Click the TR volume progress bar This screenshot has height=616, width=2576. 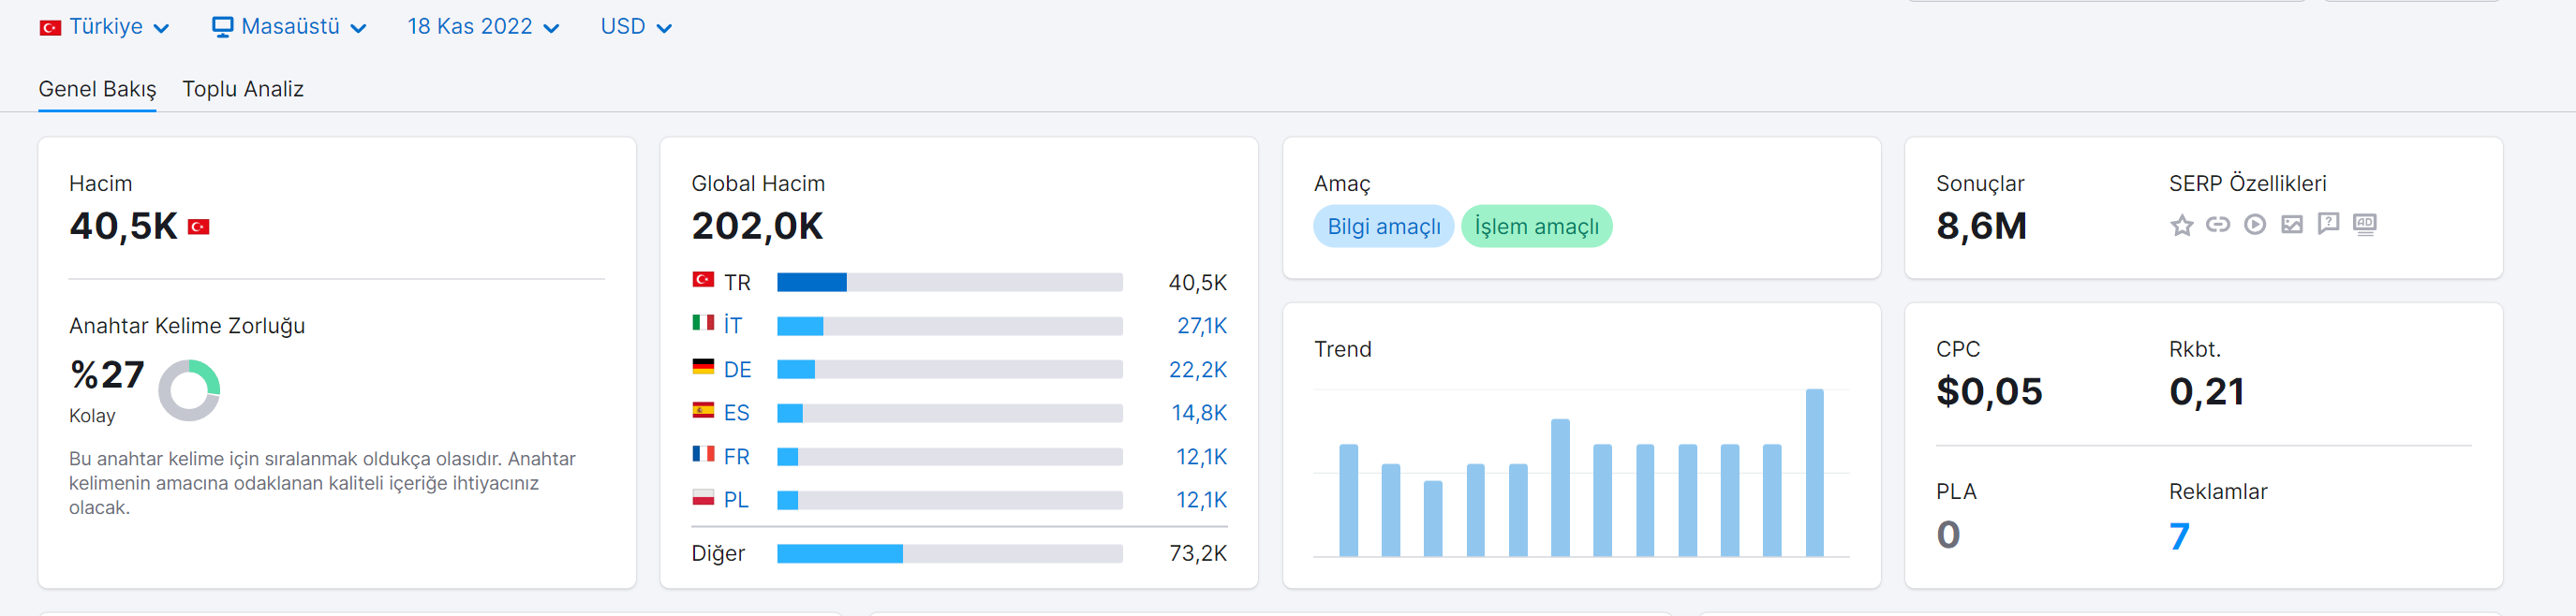click(949, 283)
